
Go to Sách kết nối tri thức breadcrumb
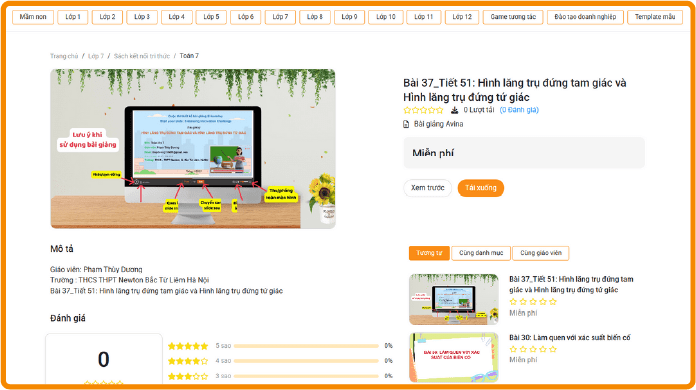pyautogui.click(x=142, y=56)
